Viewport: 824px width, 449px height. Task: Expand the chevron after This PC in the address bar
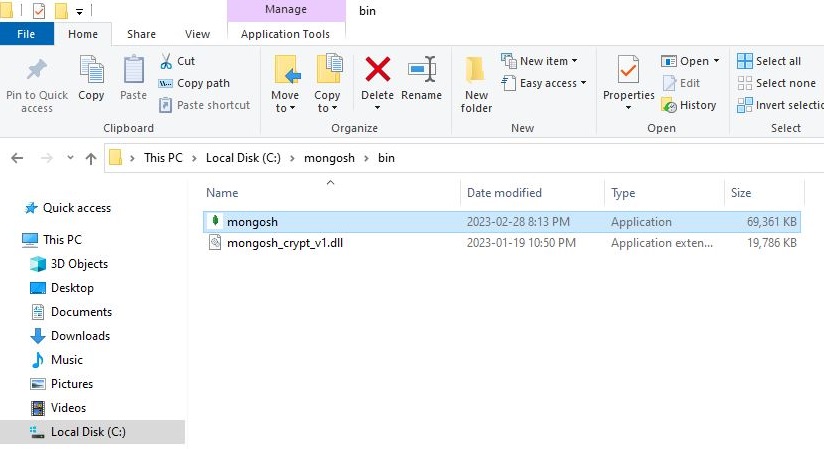pos(194,158)
